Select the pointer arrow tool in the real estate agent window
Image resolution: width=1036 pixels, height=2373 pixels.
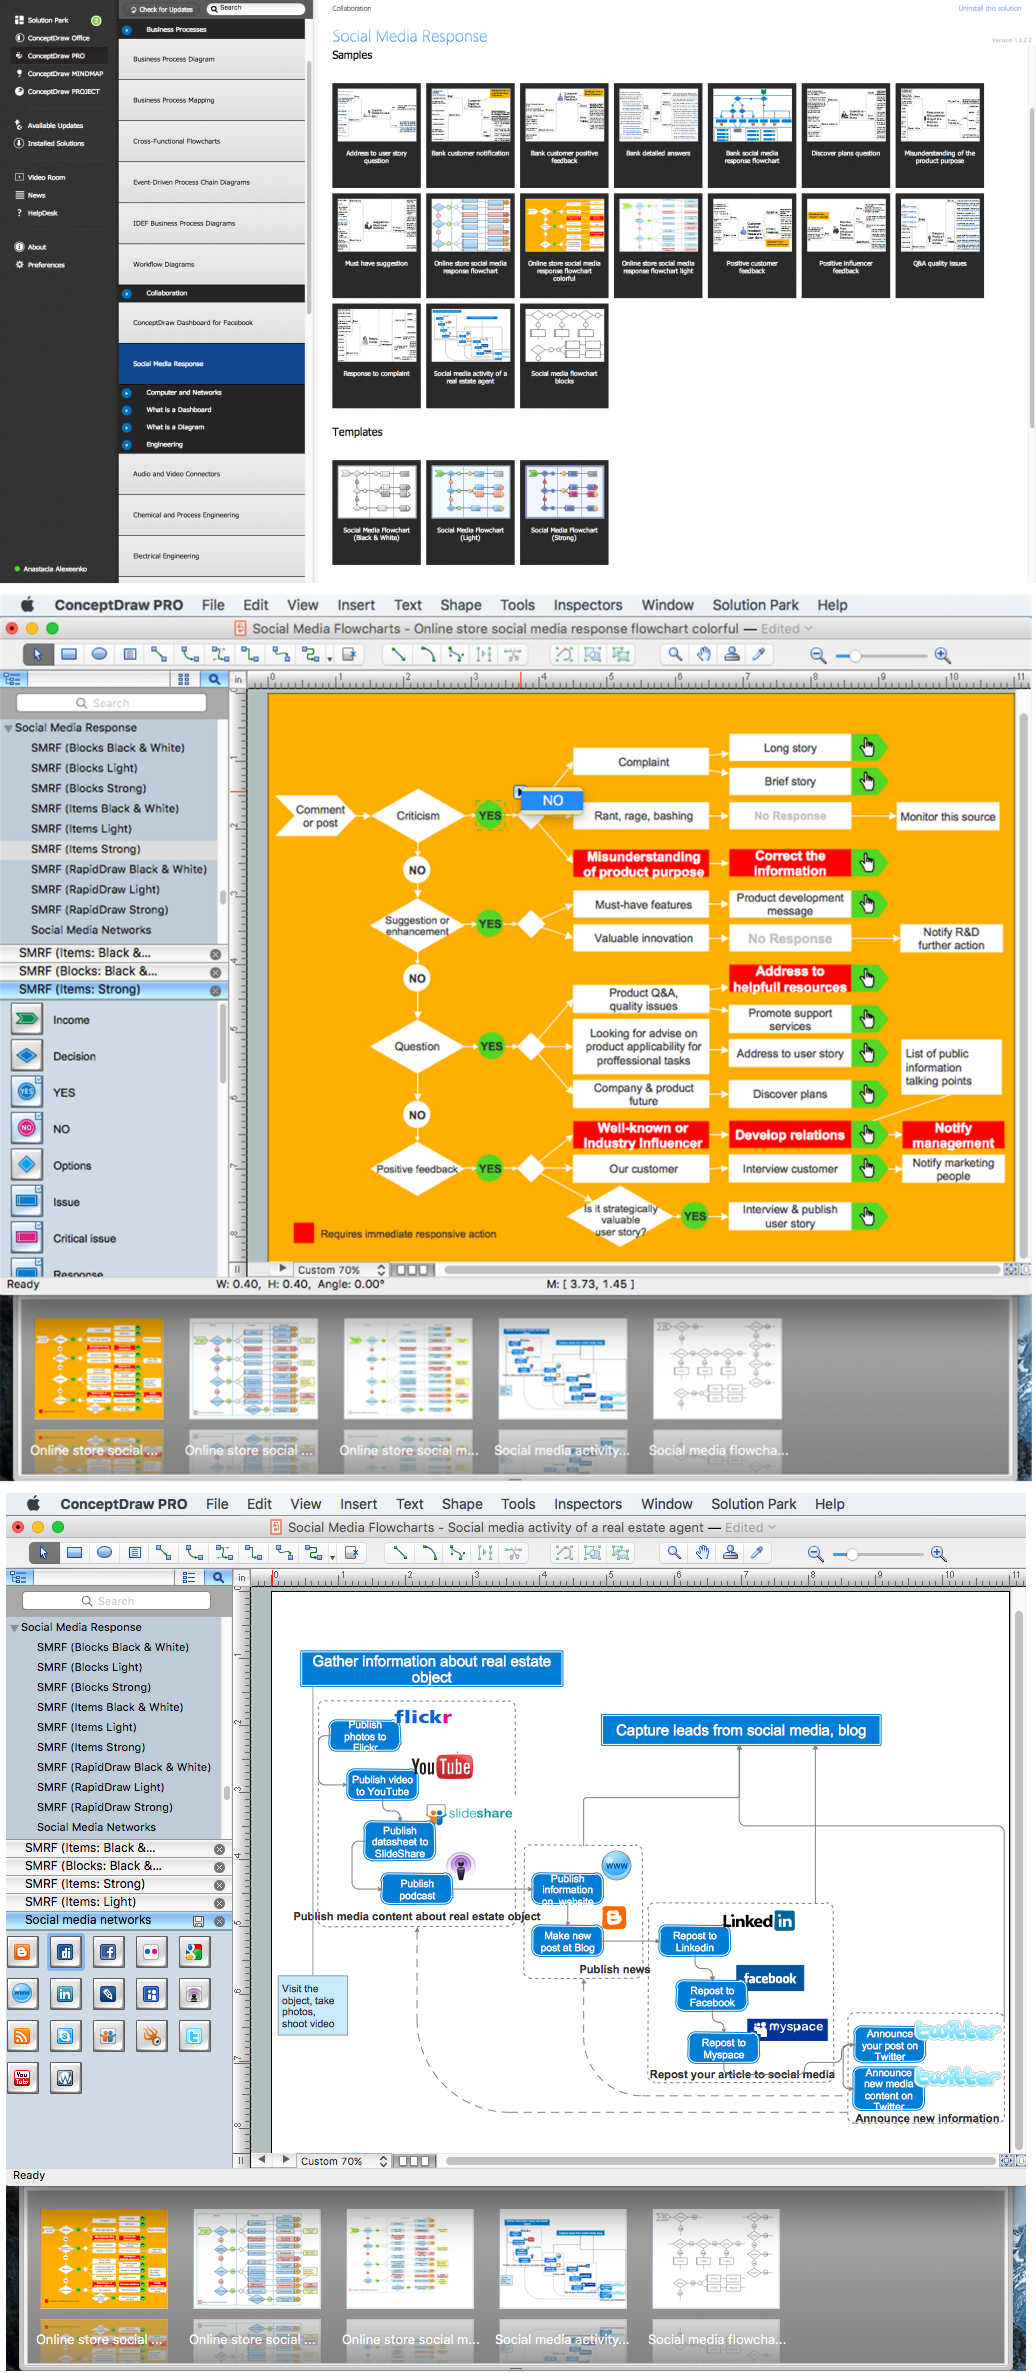(x=43, y=1553)
